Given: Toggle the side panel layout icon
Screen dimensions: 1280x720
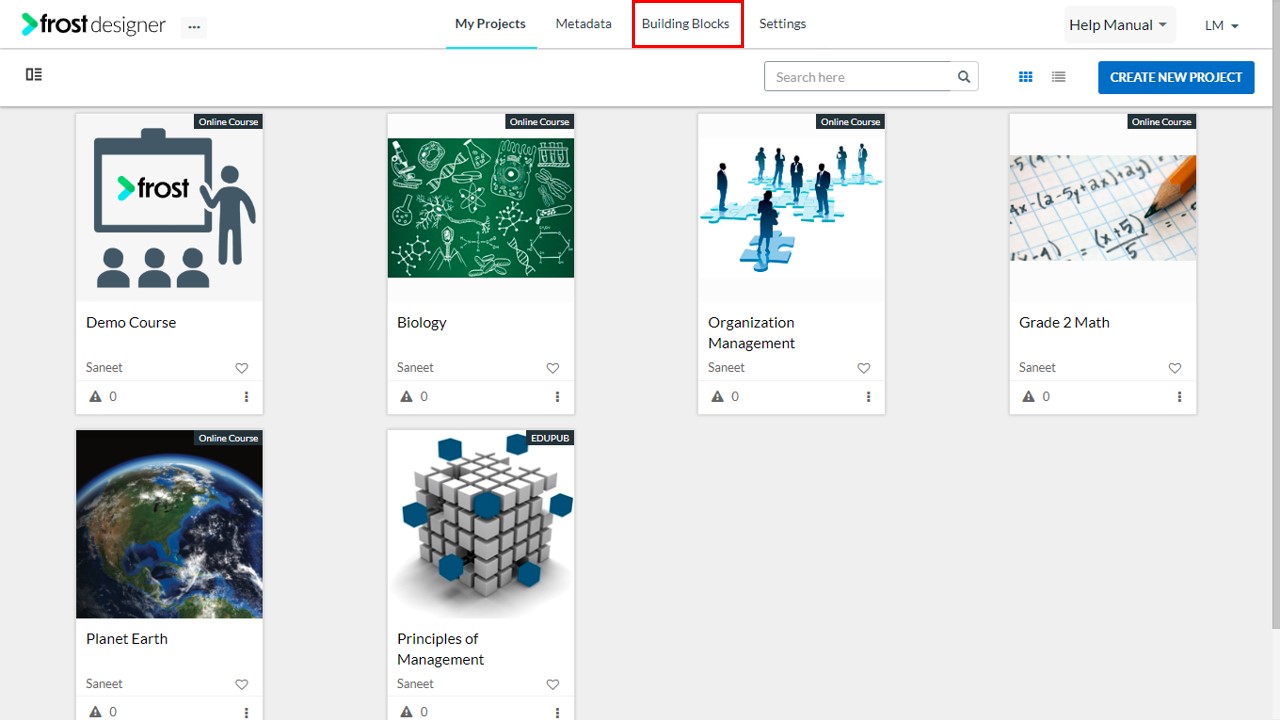Looking at the screenshot, I should 34,74.
